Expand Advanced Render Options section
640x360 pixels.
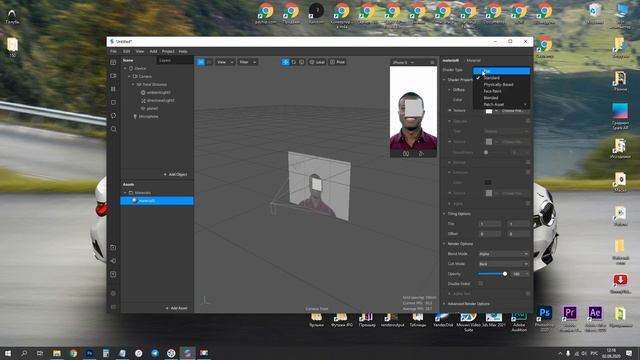pos(444,304)
